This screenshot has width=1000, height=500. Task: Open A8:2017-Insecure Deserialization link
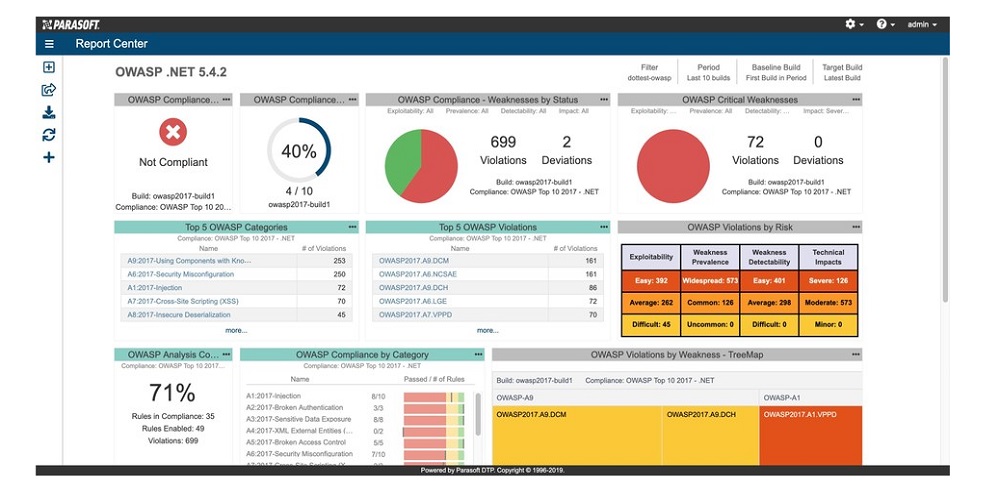[179, 314]
